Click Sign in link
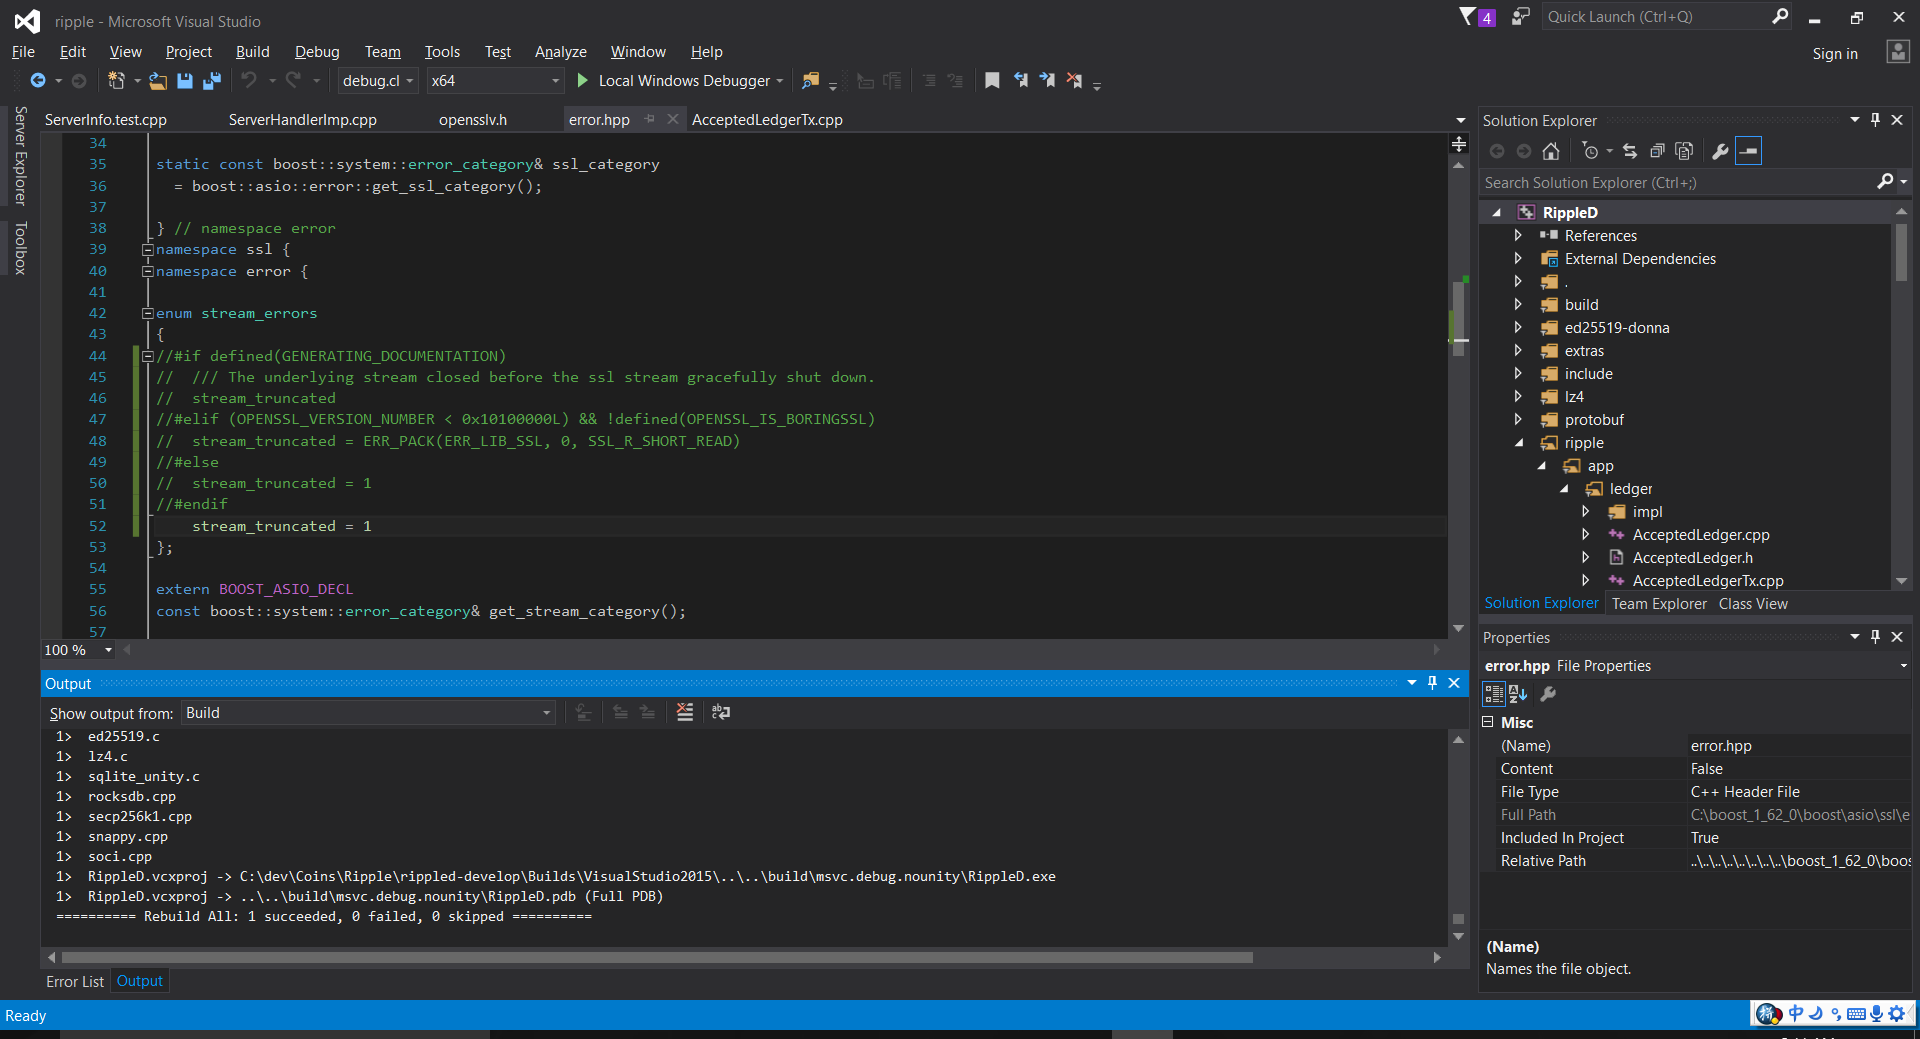This screenshot has height=1039, width=1920. (x=1835, y=54)
